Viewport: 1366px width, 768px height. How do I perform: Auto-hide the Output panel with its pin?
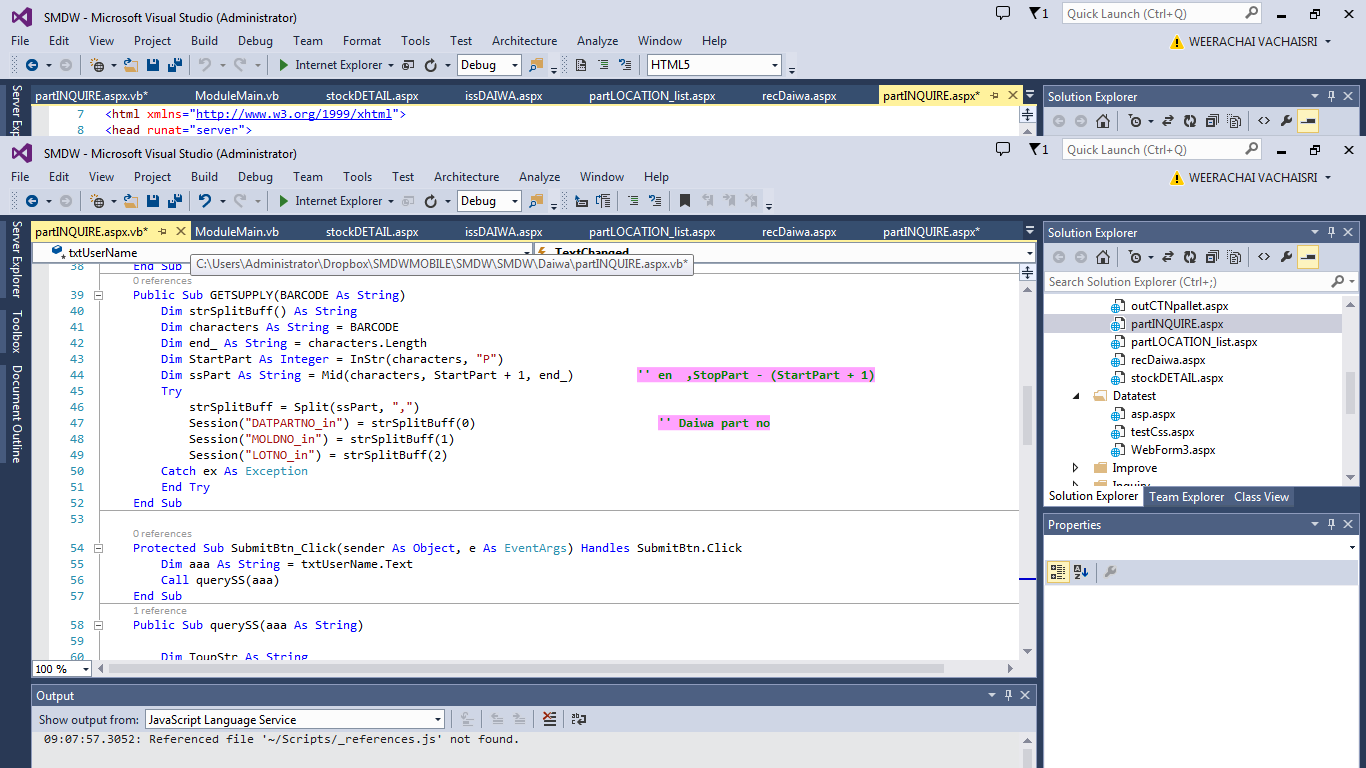[1007, 696]
